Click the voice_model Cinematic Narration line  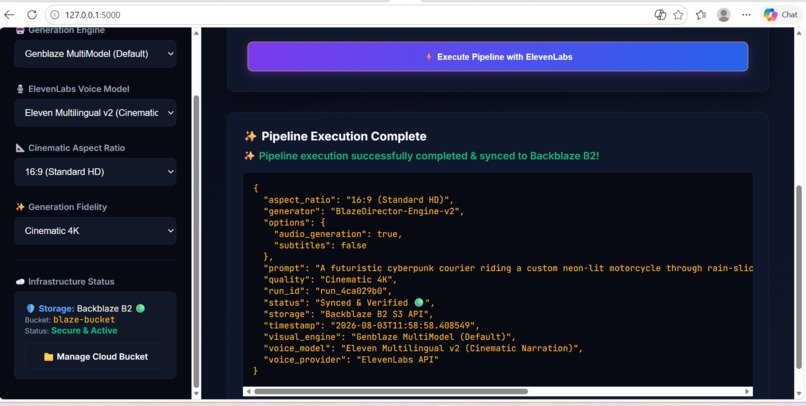point(424,348)
